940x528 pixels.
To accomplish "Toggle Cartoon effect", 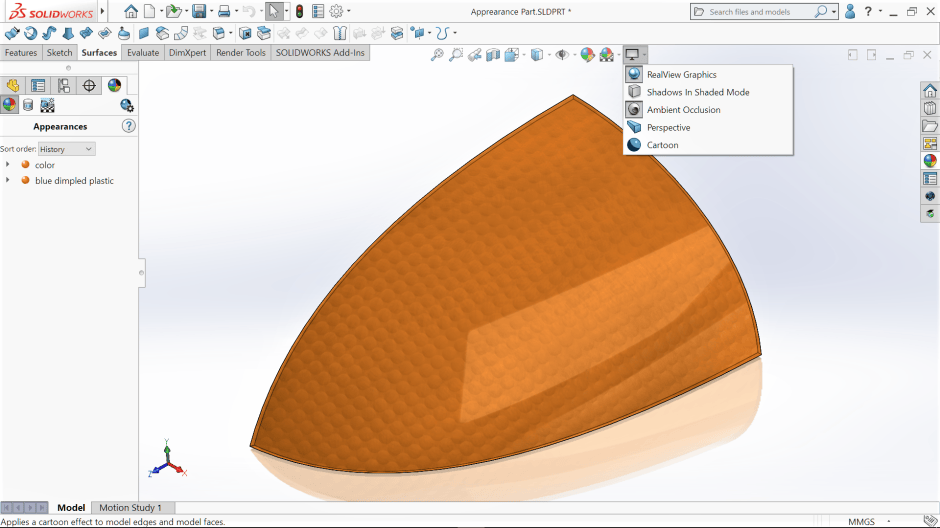I will point(708,144).
